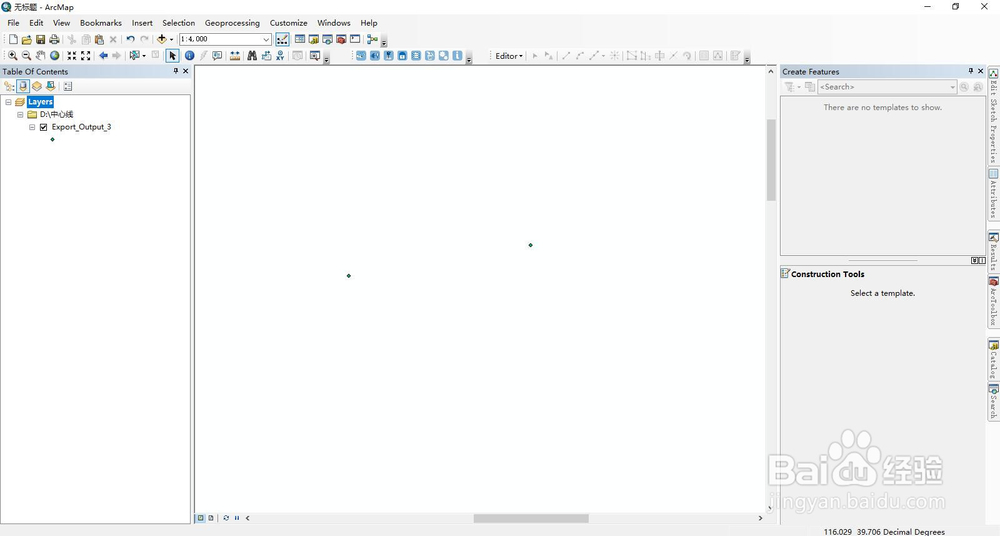This screenshot has height=536, width=1000.
Task: Open Select Features tool dropdown arrow
Action: pos(143,56)
